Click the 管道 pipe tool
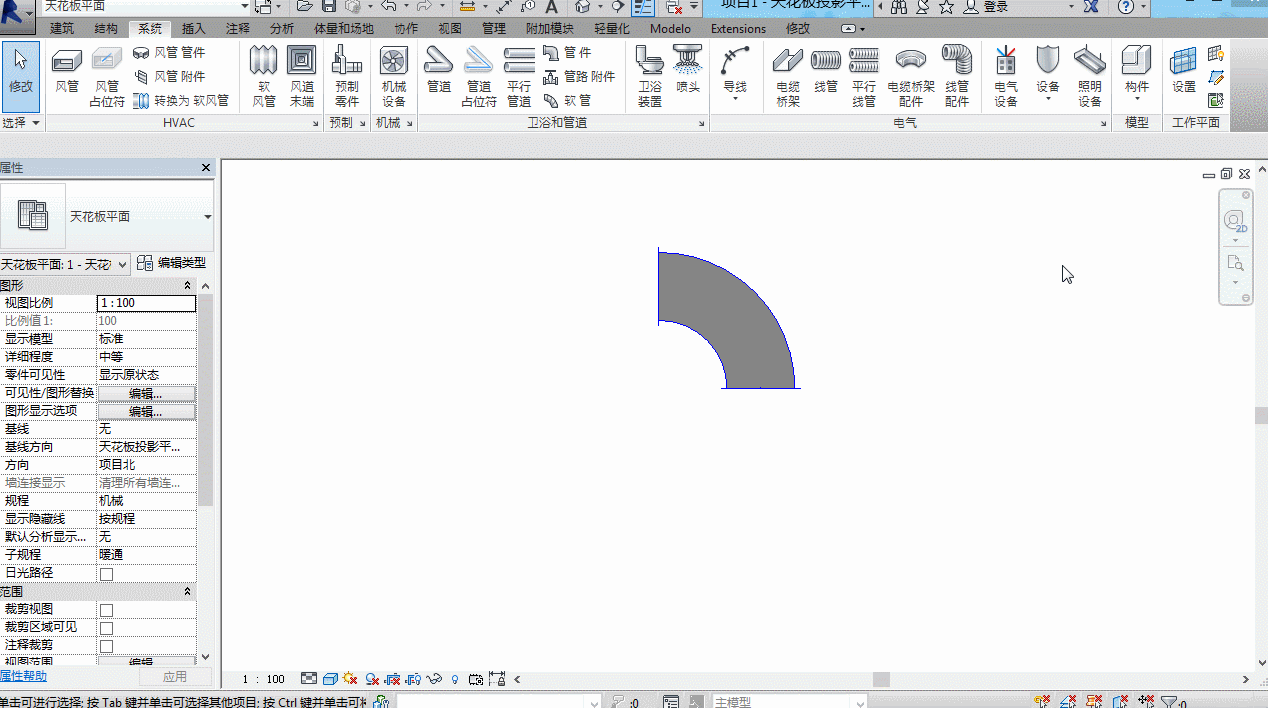This screenshot has width=1268, height=708. coord(439,71)
